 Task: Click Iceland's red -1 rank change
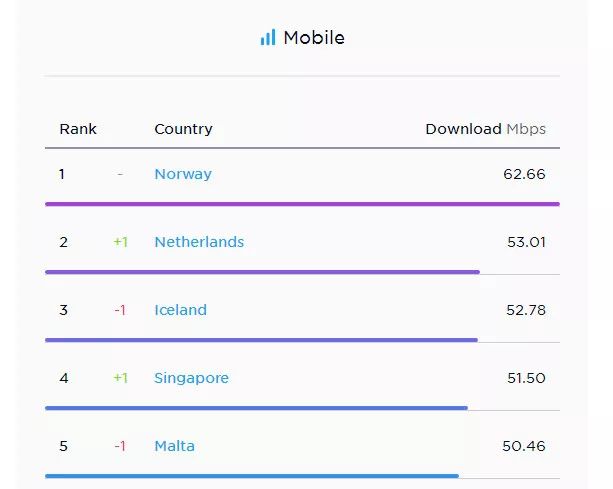[x=120, y=310]
